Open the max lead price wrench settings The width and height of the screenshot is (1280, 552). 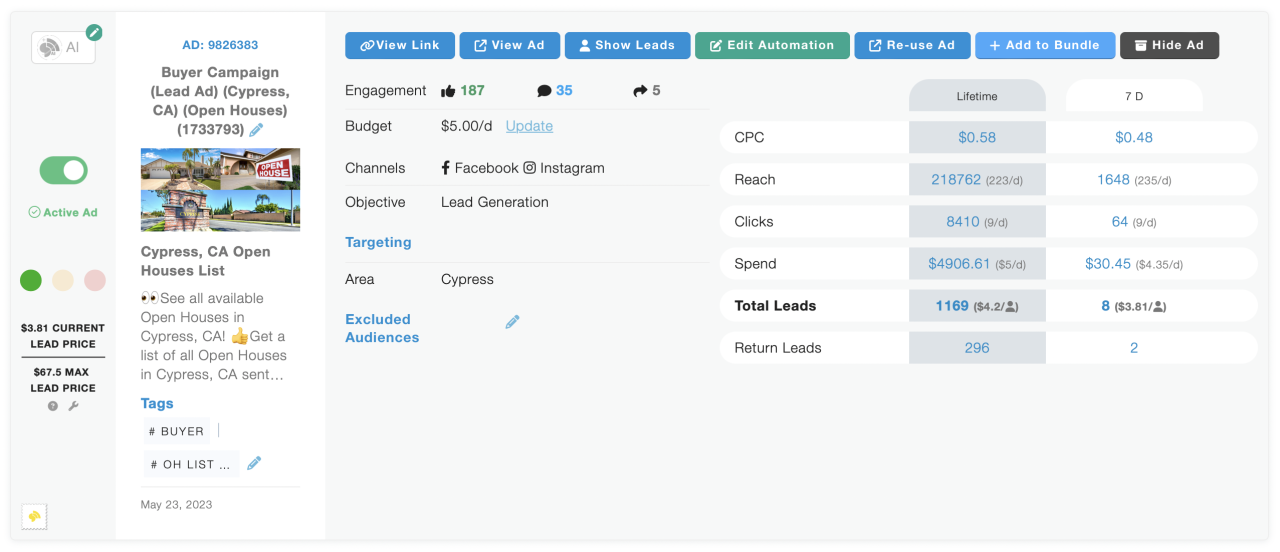coord(73,406)
